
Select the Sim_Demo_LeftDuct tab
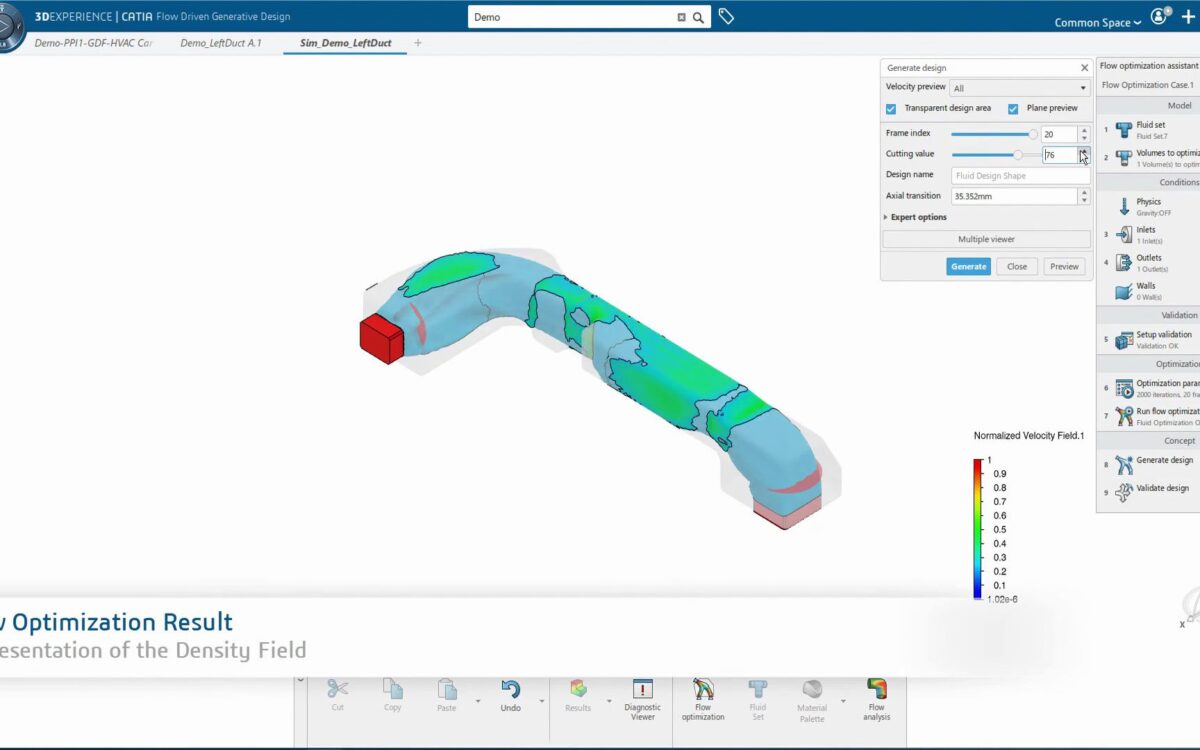[346, 43]
